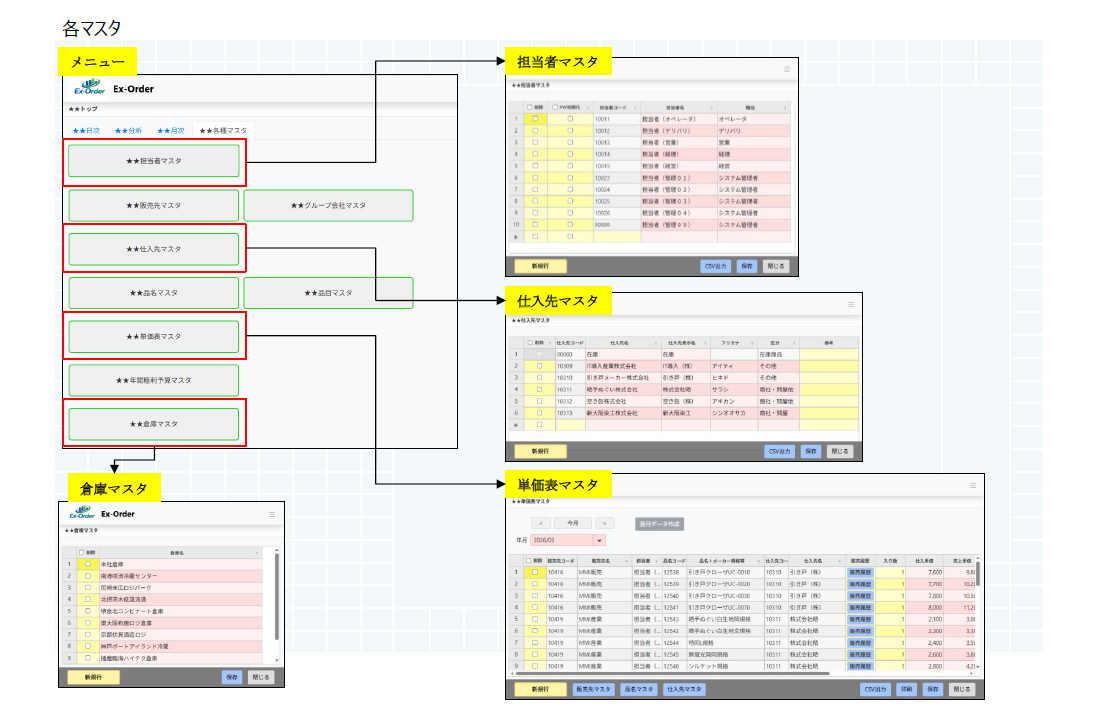1099x708 pixels.
Task: Tick the 削除 checkbox for 本社倉庫 row
Action: (x=87, y=564)
